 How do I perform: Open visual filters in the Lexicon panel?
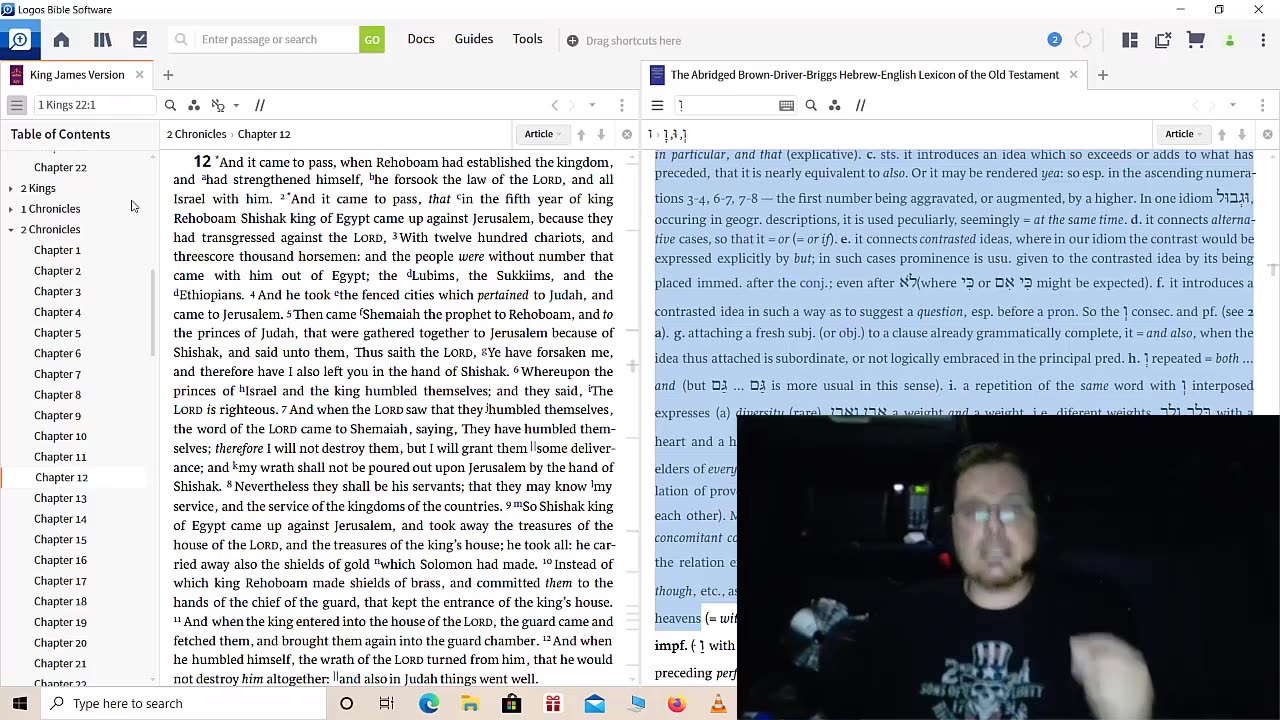coord(835,105)
